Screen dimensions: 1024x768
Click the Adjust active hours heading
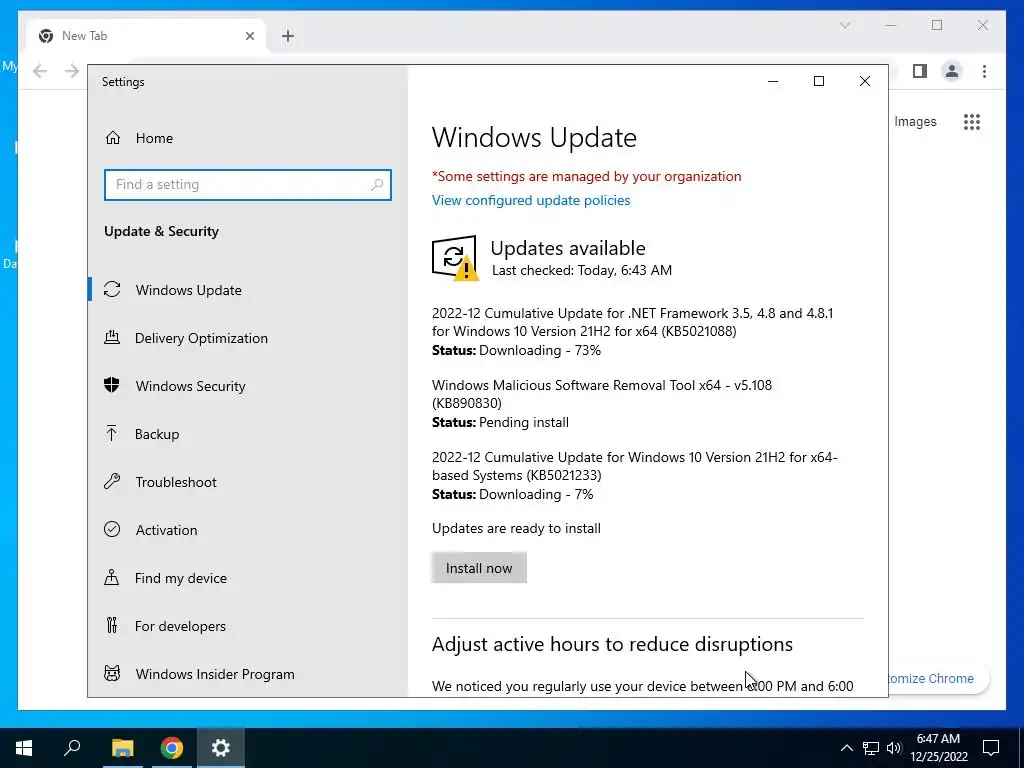(x=612, y=645)
